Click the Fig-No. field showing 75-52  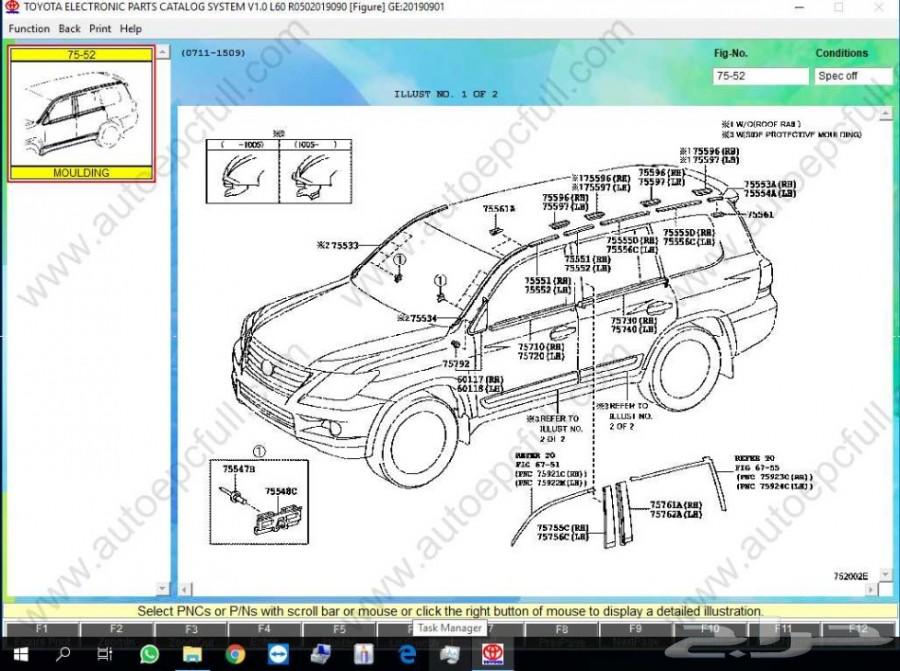click(761, 76)
